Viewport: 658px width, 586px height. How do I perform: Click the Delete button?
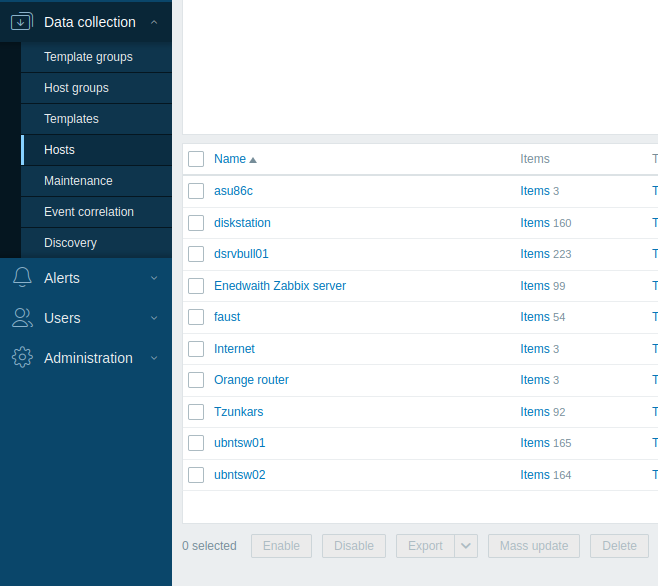pos(619,546)
